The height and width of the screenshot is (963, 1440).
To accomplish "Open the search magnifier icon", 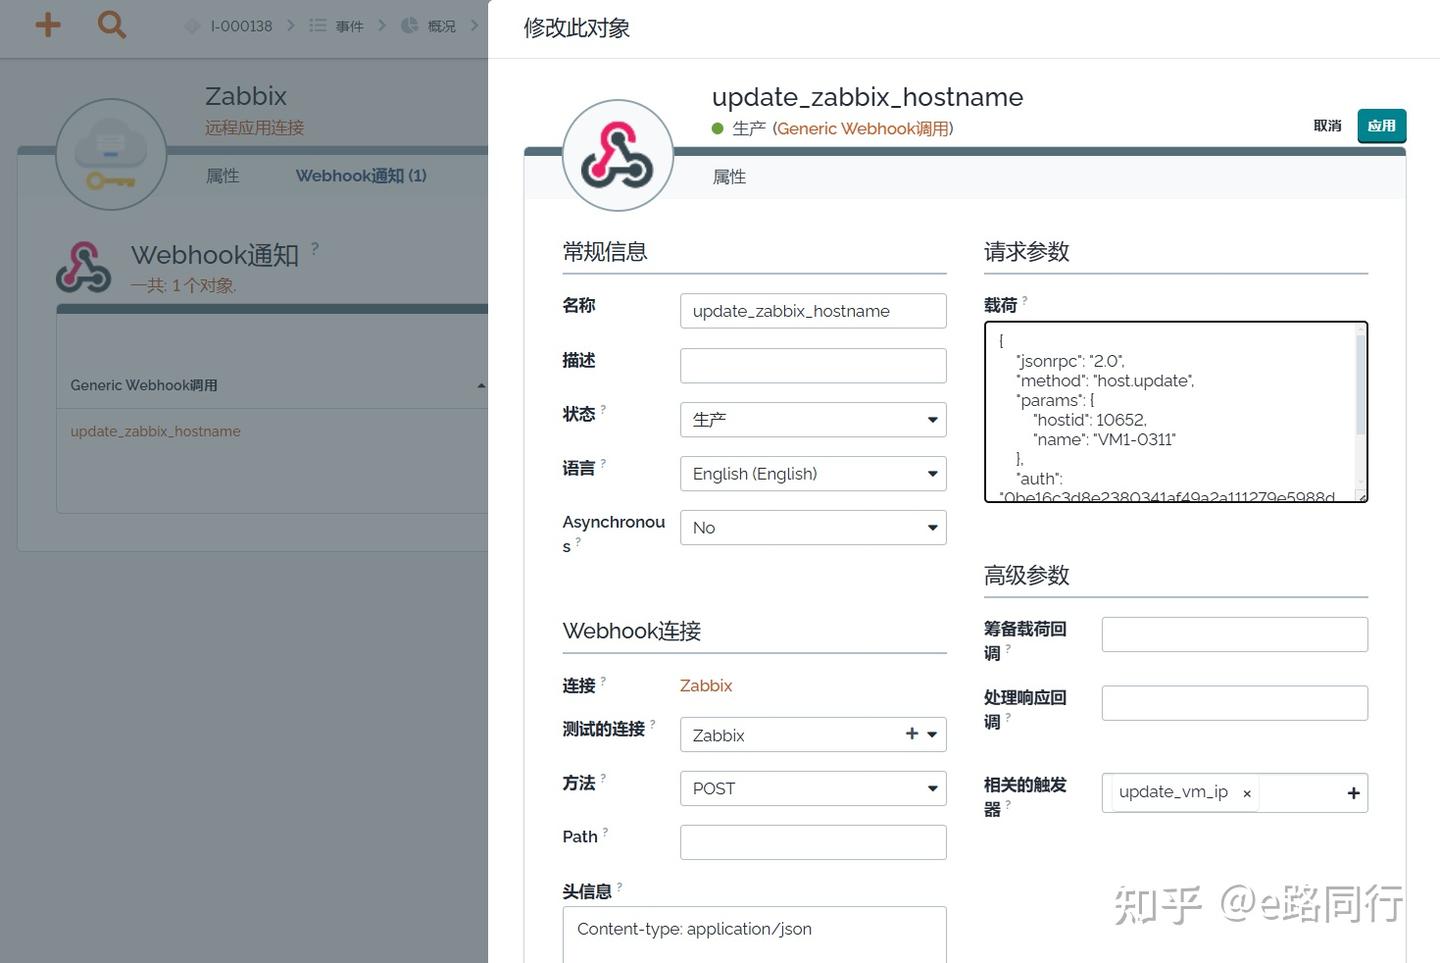I will point(111,25).
